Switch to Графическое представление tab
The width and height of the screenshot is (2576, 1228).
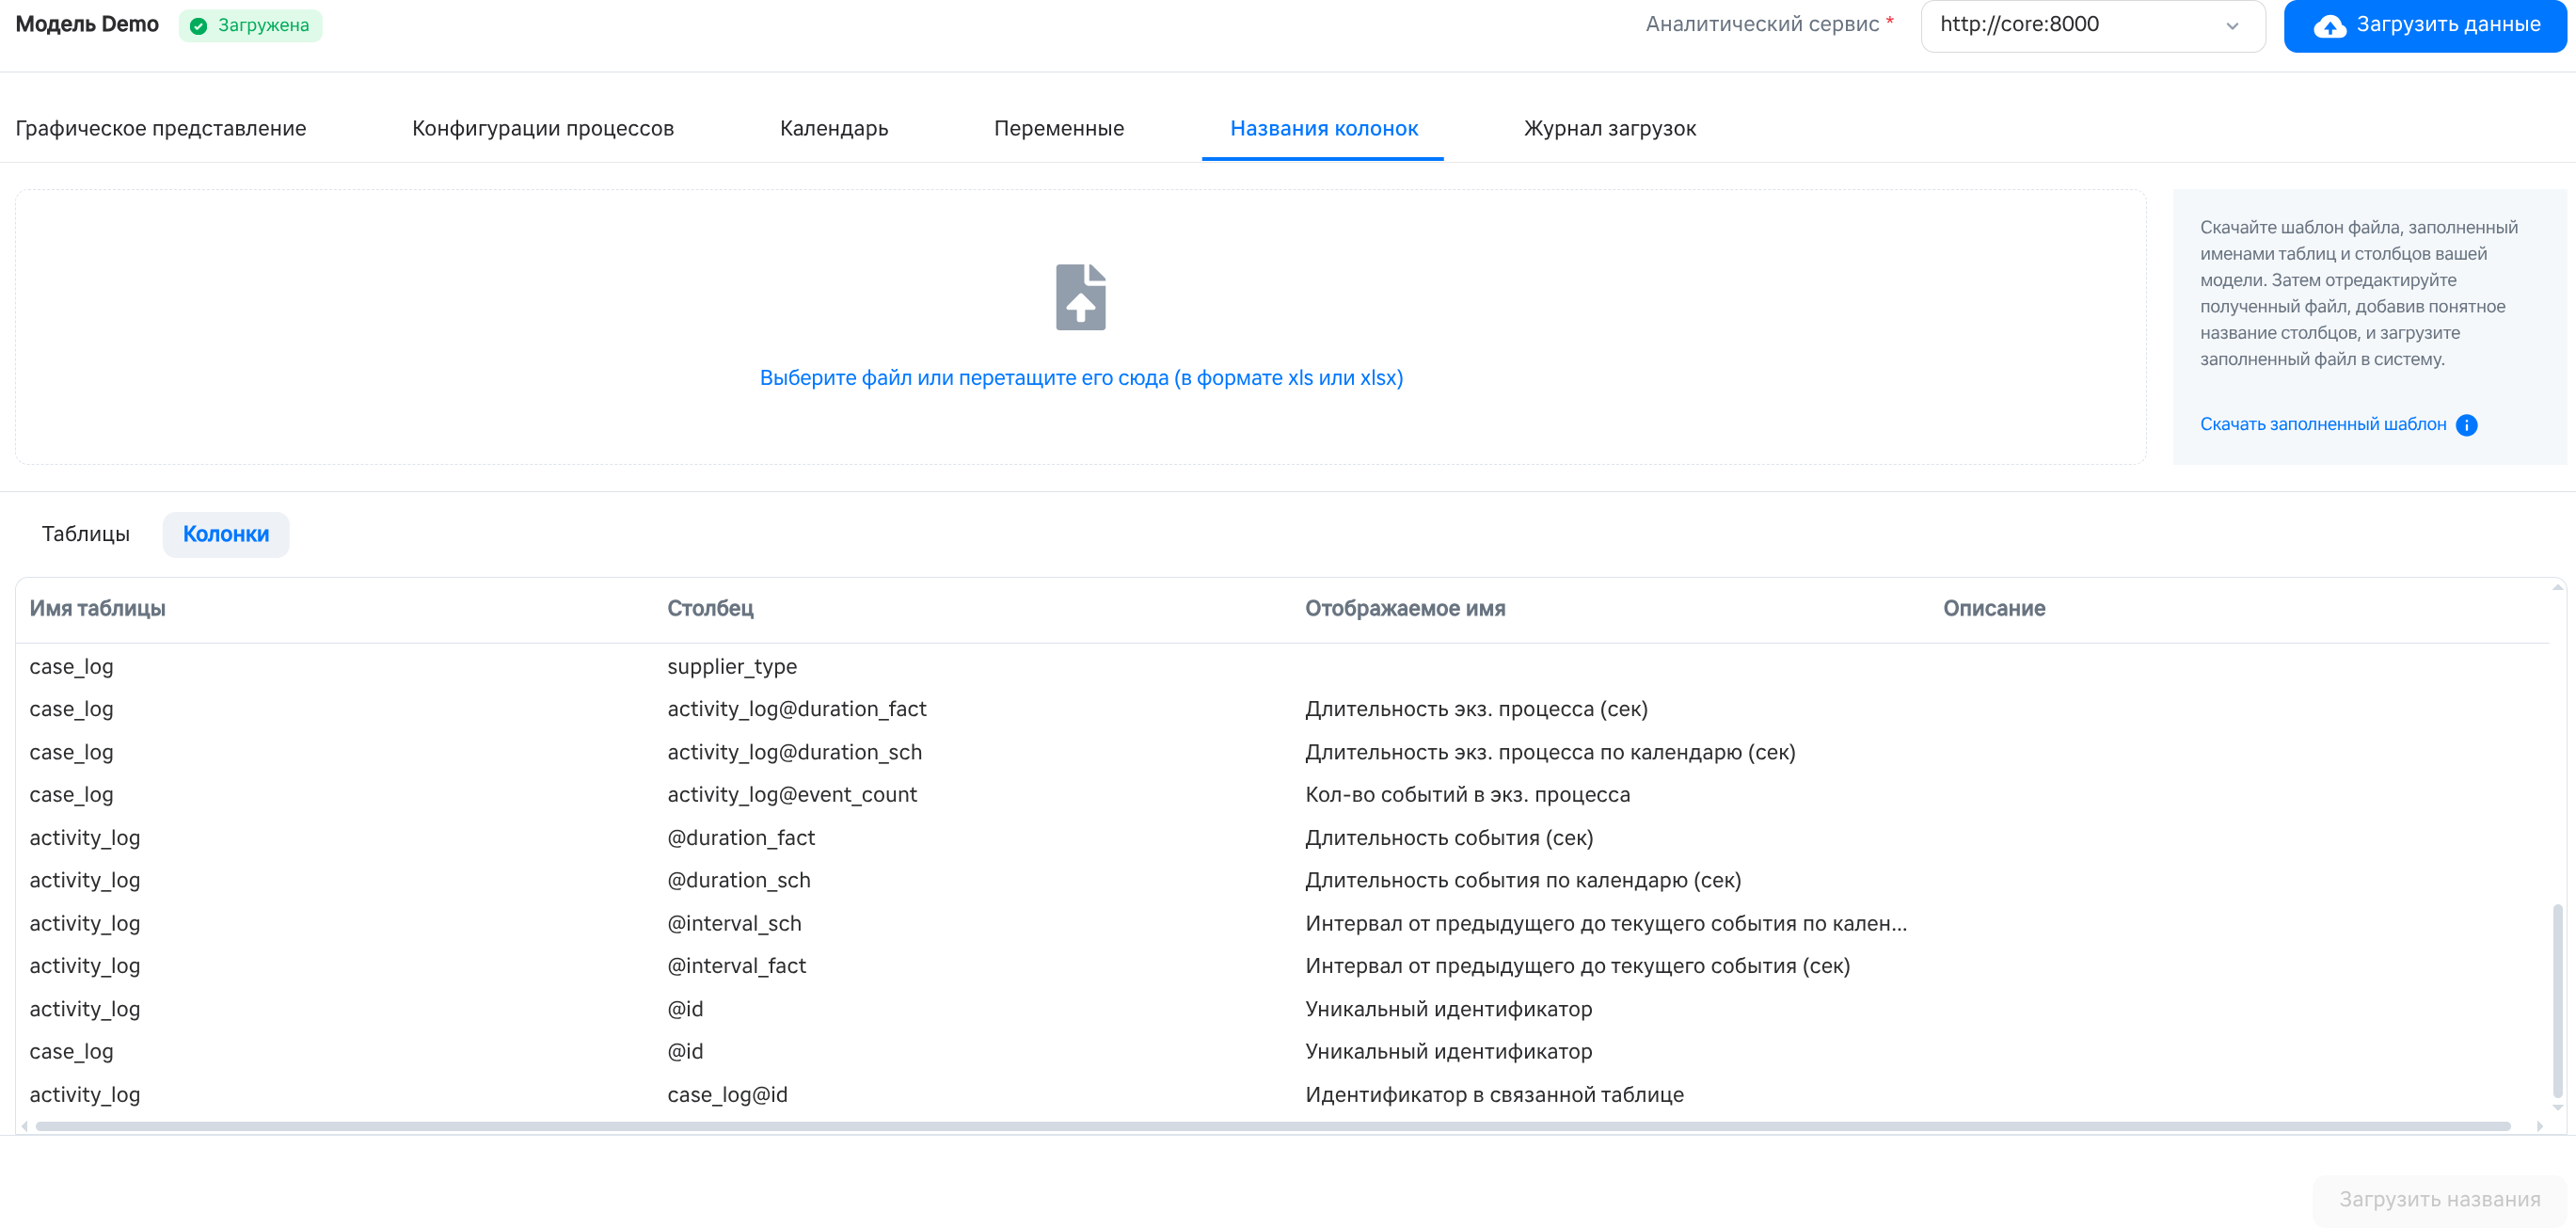[x=161, y=128]
